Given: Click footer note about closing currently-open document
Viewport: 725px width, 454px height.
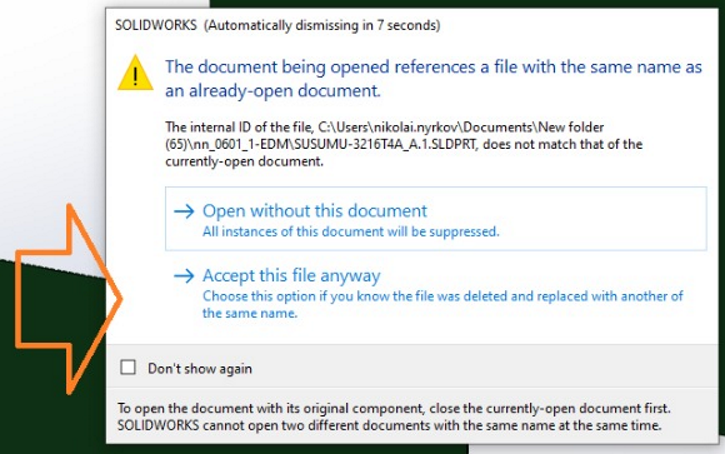Looking at the screenshot, I should coord(394,409).
